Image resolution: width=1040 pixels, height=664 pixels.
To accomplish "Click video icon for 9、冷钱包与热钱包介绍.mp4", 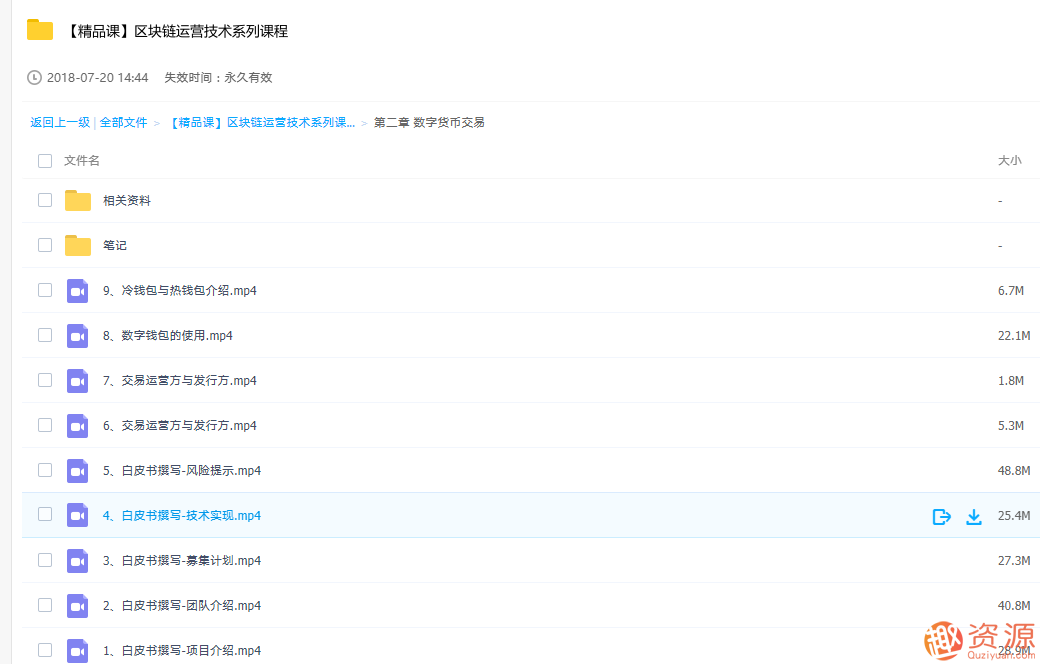I will click(x=78, y=291).
